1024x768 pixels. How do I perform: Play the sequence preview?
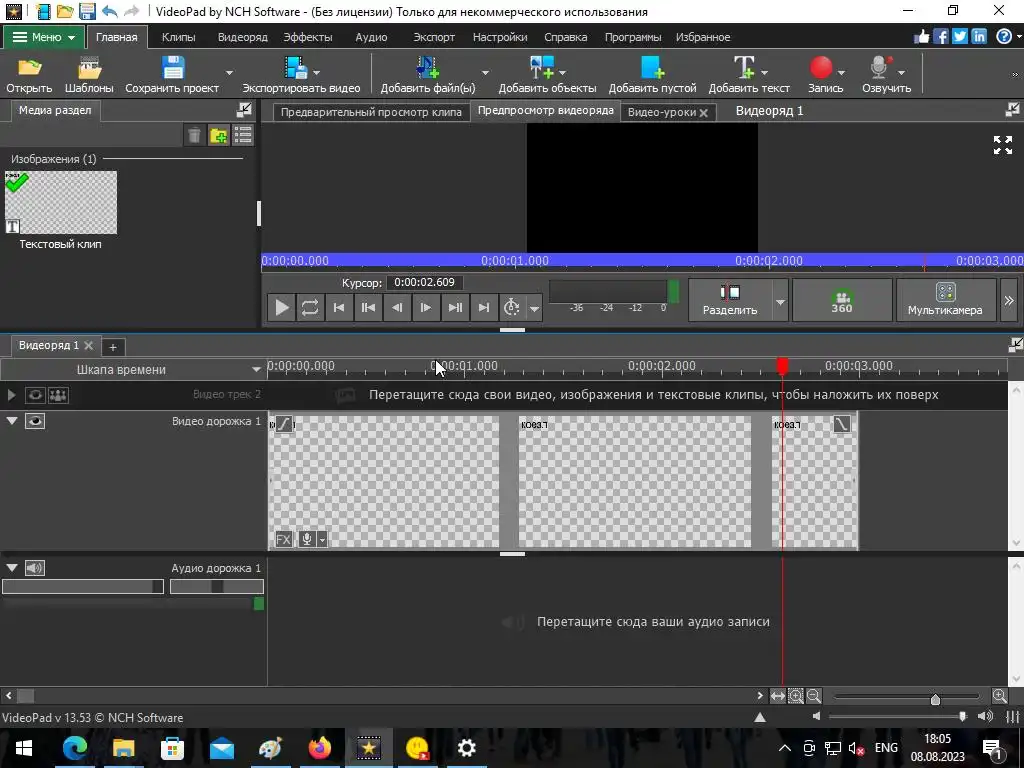[281, 307]
